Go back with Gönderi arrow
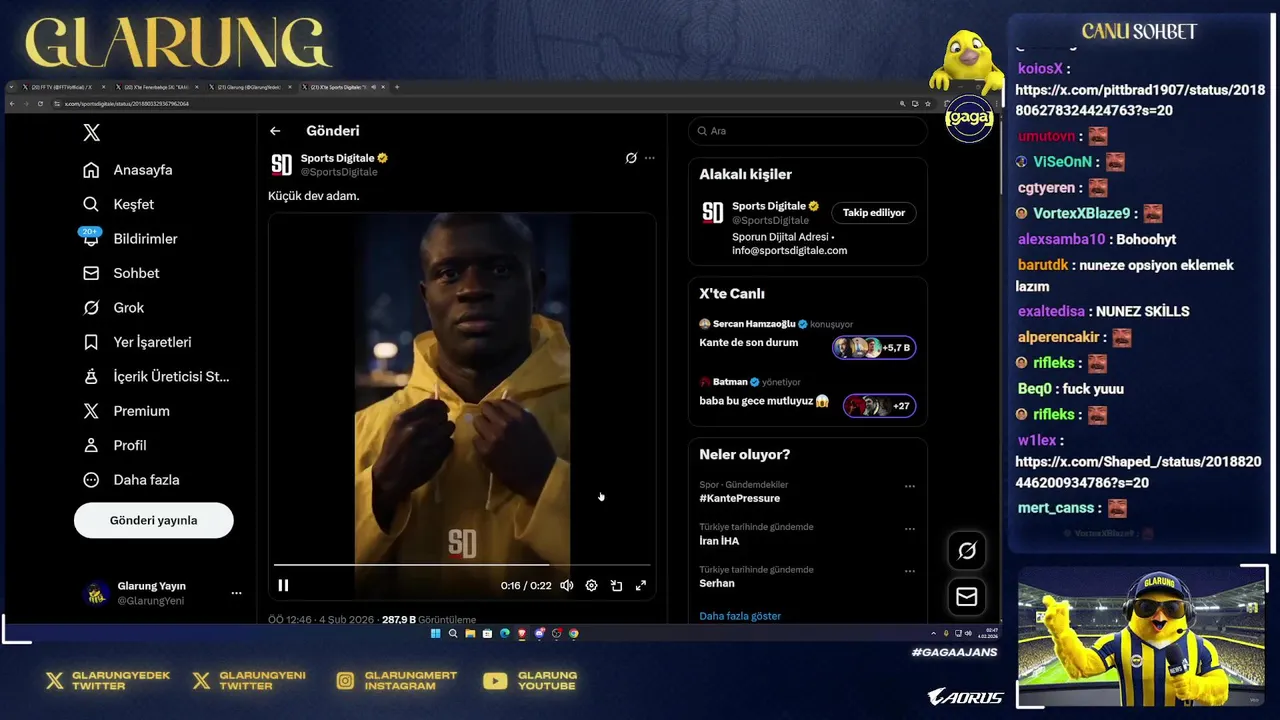 pos(275,131)
